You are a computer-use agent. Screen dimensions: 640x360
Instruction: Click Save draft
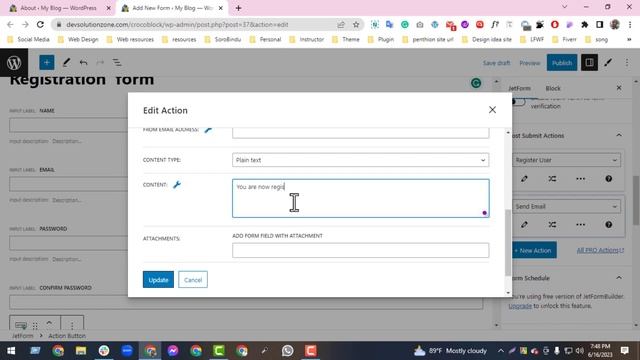point(496,63)
